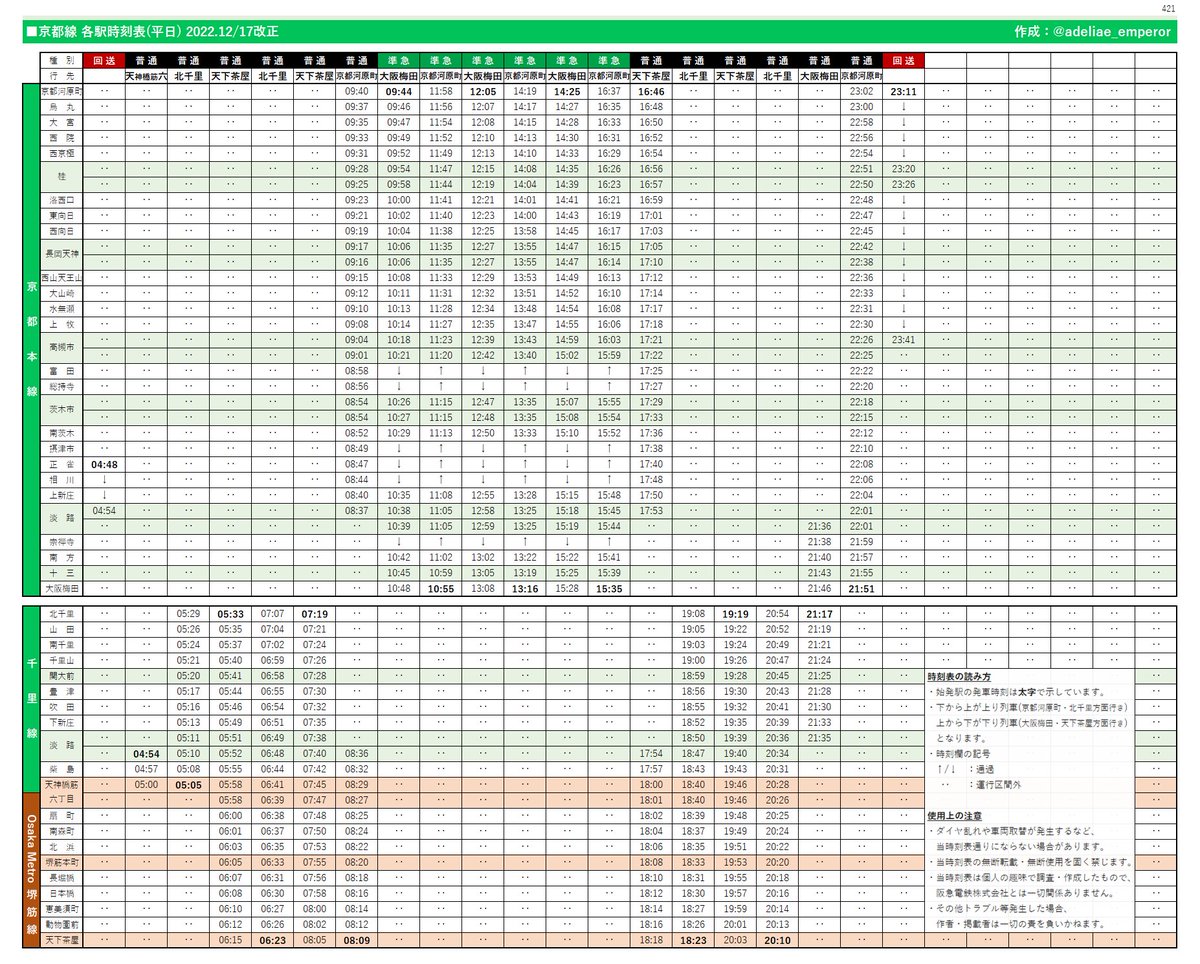Screen dimensions: 1200x964
Task: Select the bold time 15:35
Action: click(x=609, y=588)
